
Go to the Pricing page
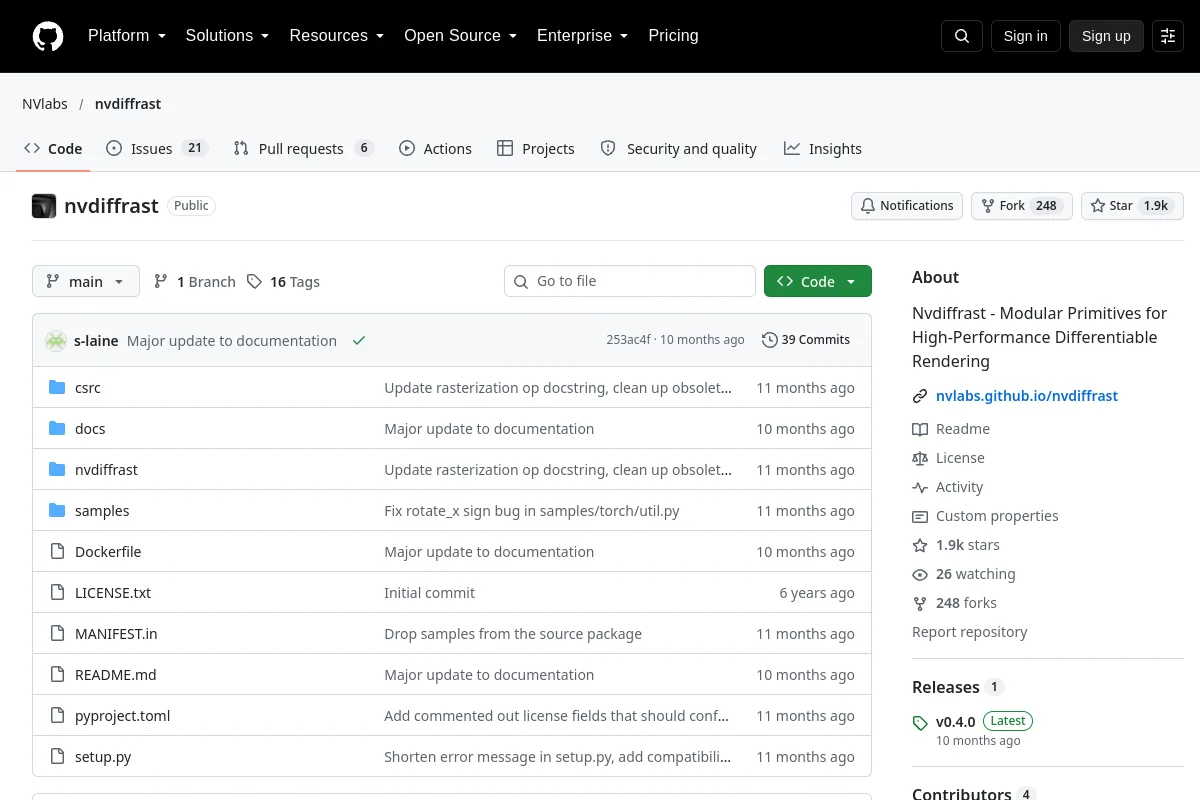point(673,36)
